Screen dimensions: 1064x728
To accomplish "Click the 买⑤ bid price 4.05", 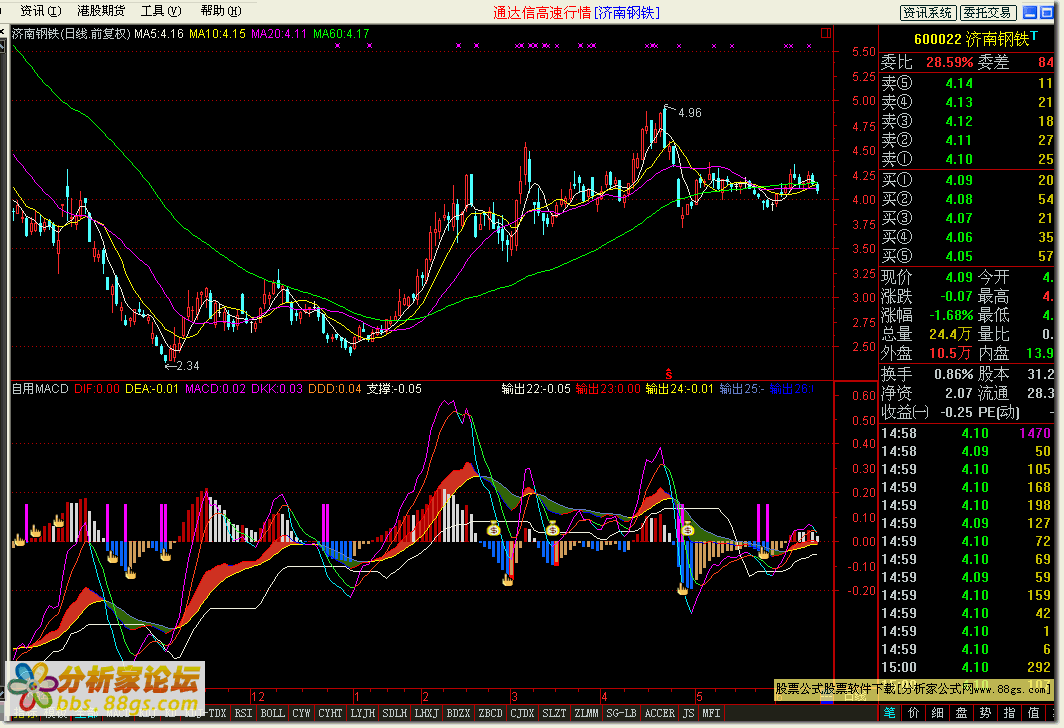I will pos(959,256).
